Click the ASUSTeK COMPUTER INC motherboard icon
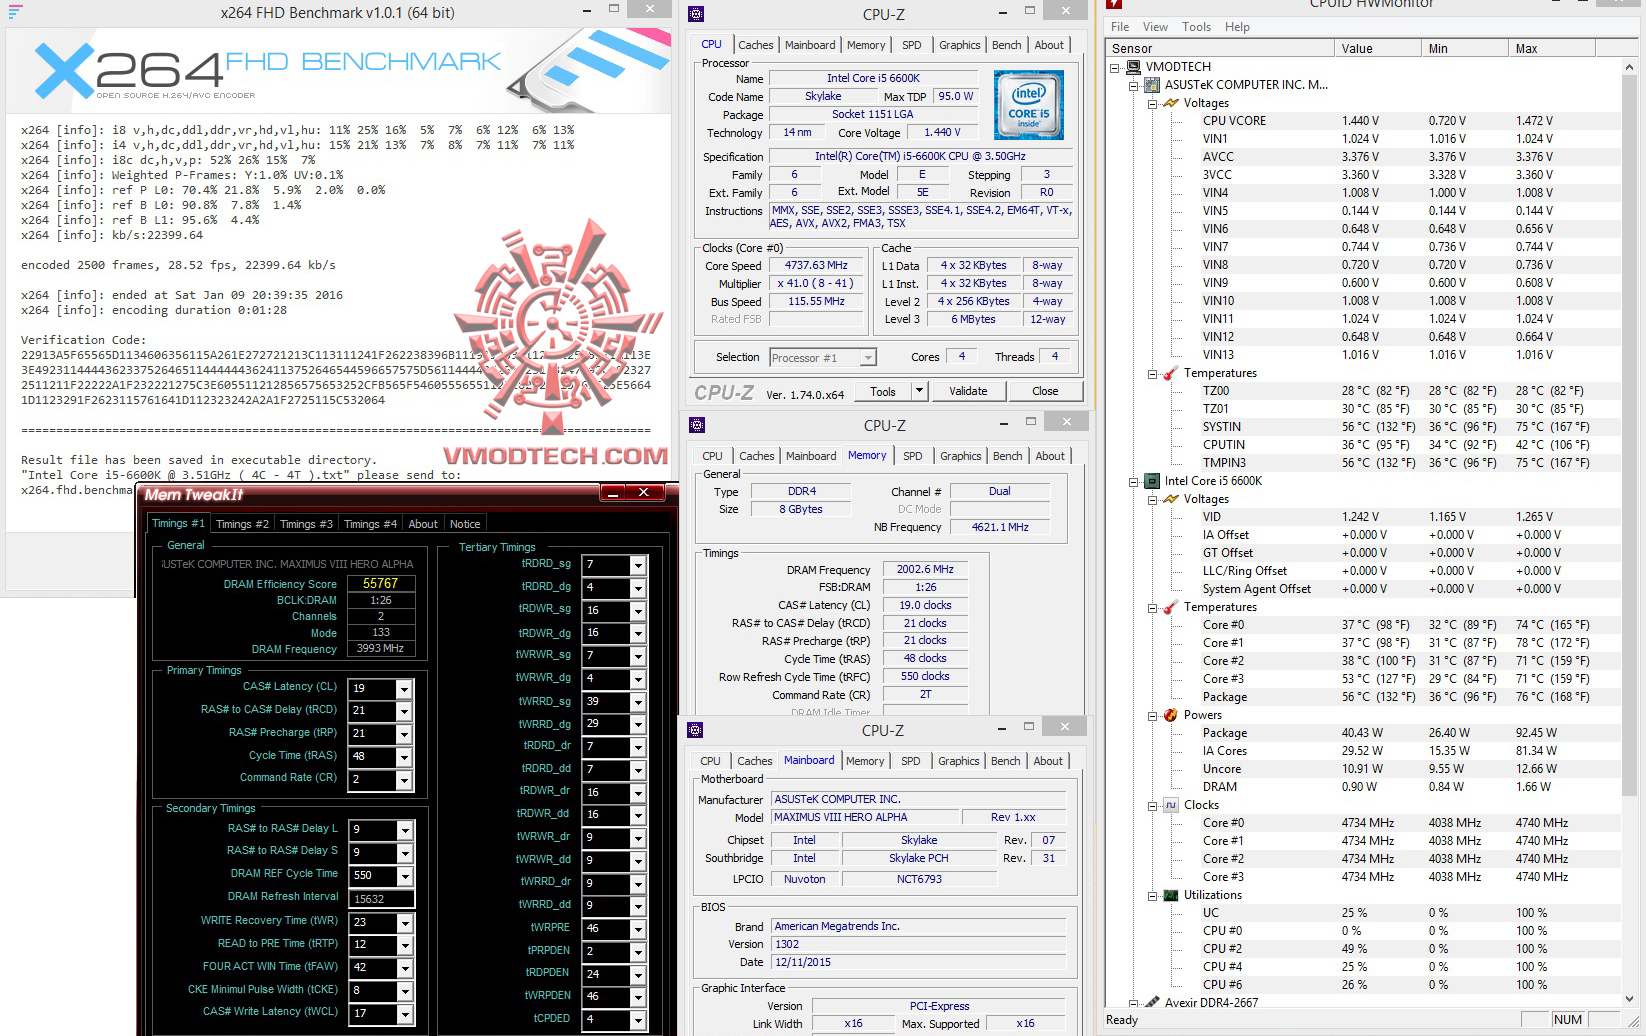This screenshot has height=1036, width=1646. pos(1152,85)
